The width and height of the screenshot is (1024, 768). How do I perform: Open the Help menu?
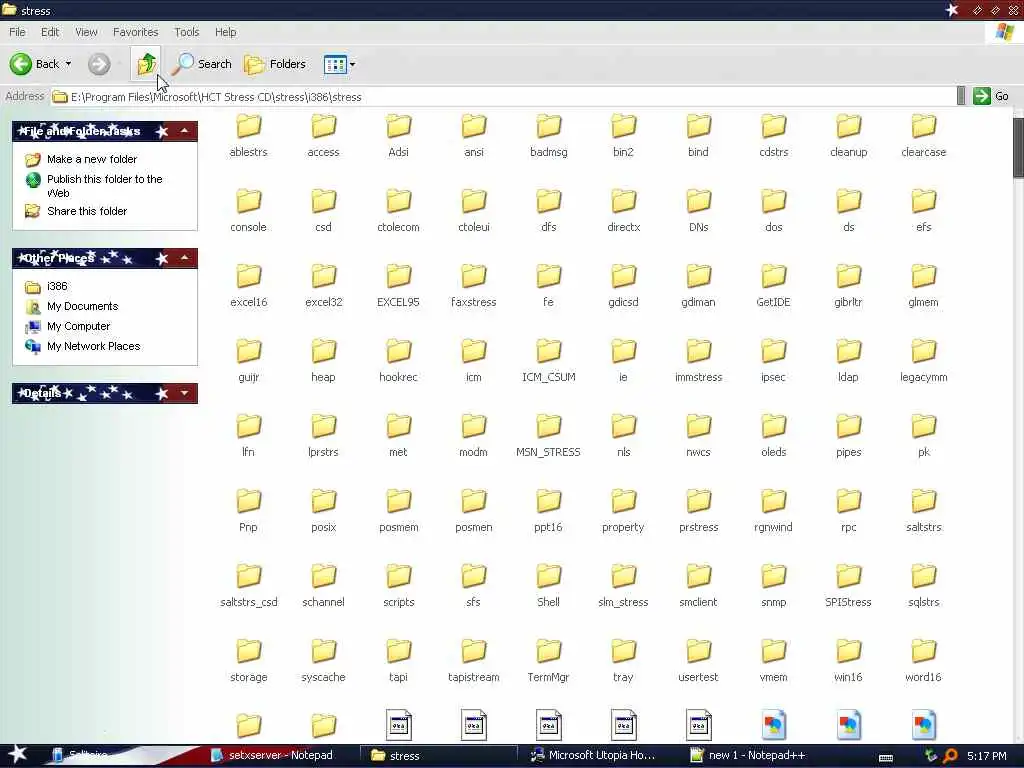(225, 32)
